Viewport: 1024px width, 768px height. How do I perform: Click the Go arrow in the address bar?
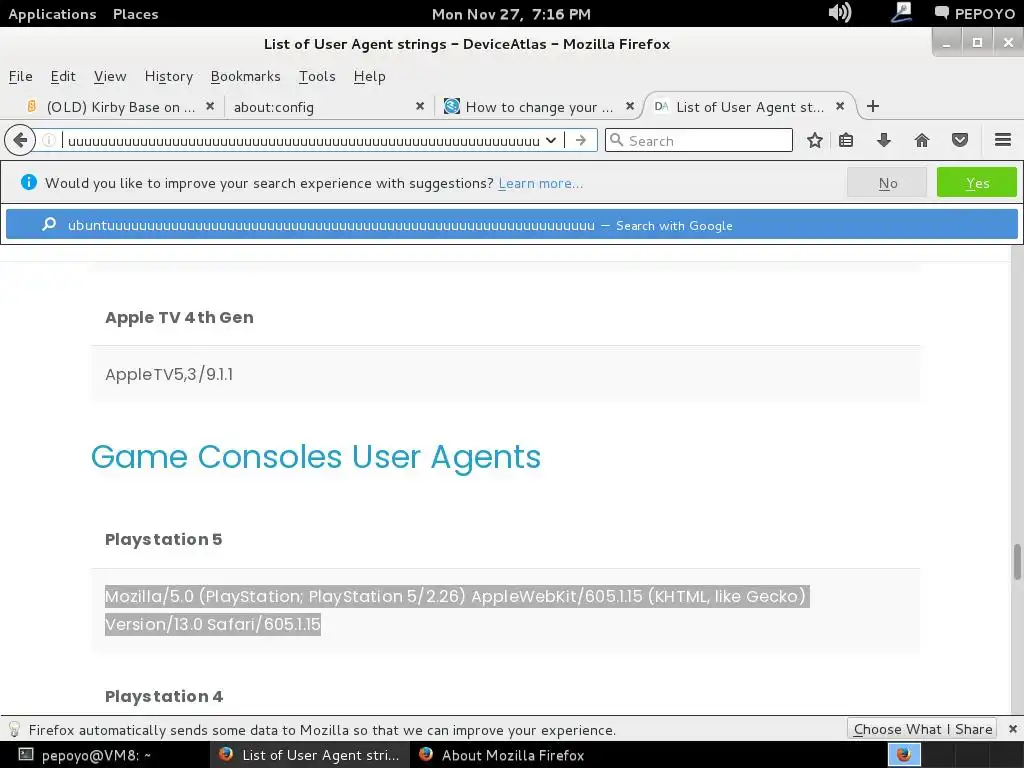click(581, 140)
